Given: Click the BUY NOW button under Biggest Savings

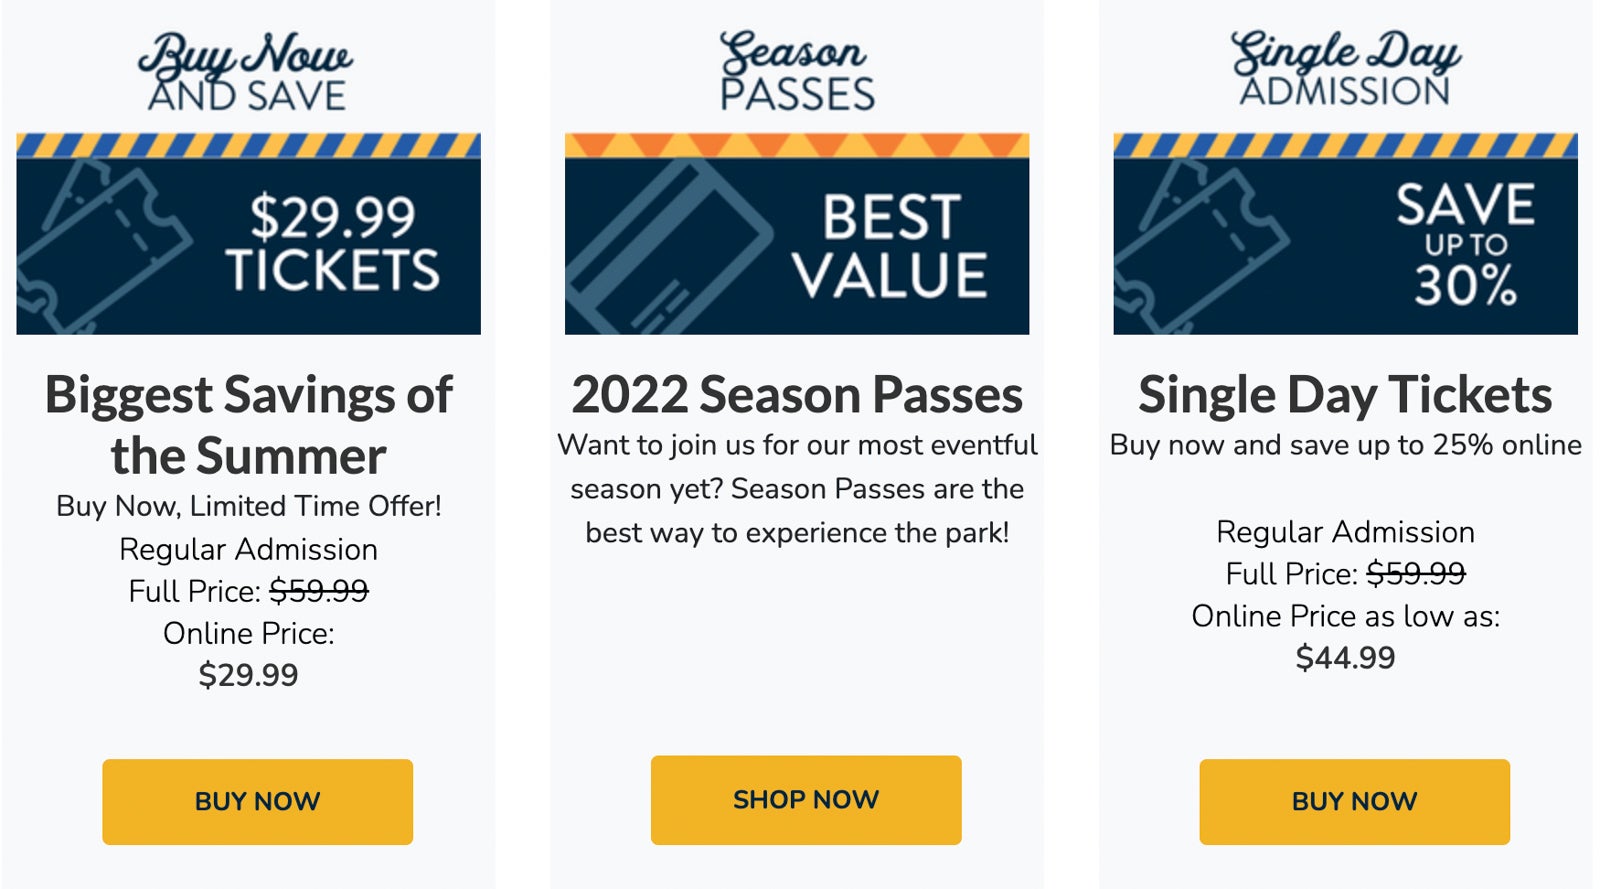Looking at the screenshot, I should click(x=257, y=801).
